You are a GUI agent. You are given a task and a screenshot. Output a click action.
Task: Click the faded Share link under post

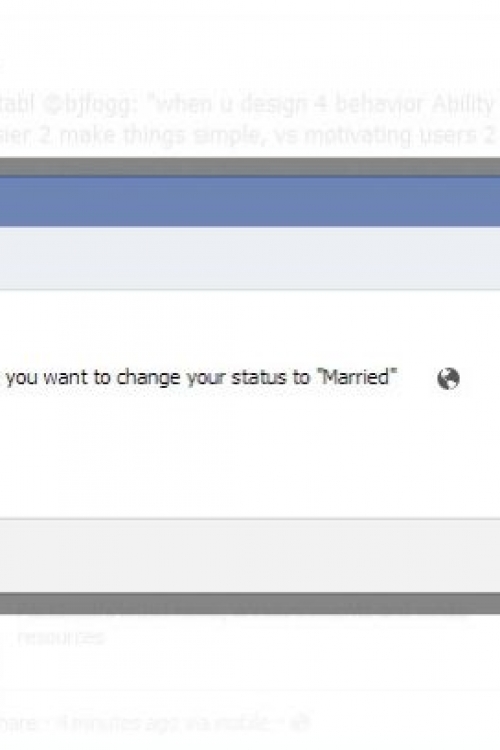pos(18,723)
